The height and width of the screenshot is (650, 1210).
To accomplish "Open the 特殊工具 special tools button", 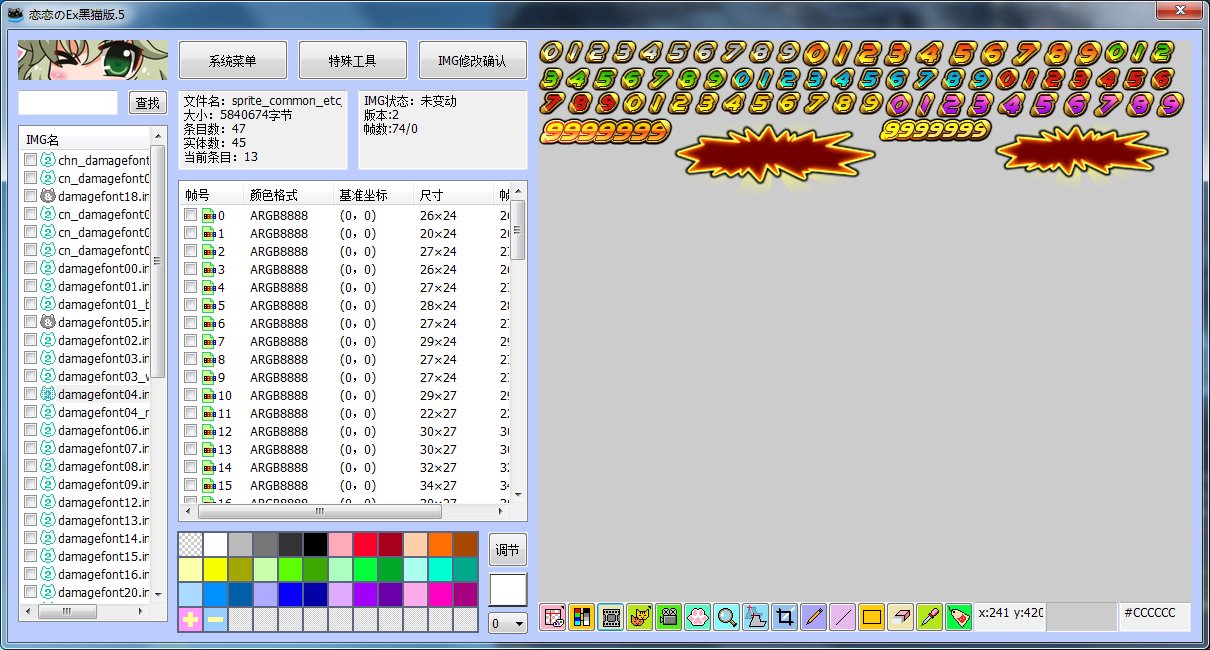I will click(353, 60).
